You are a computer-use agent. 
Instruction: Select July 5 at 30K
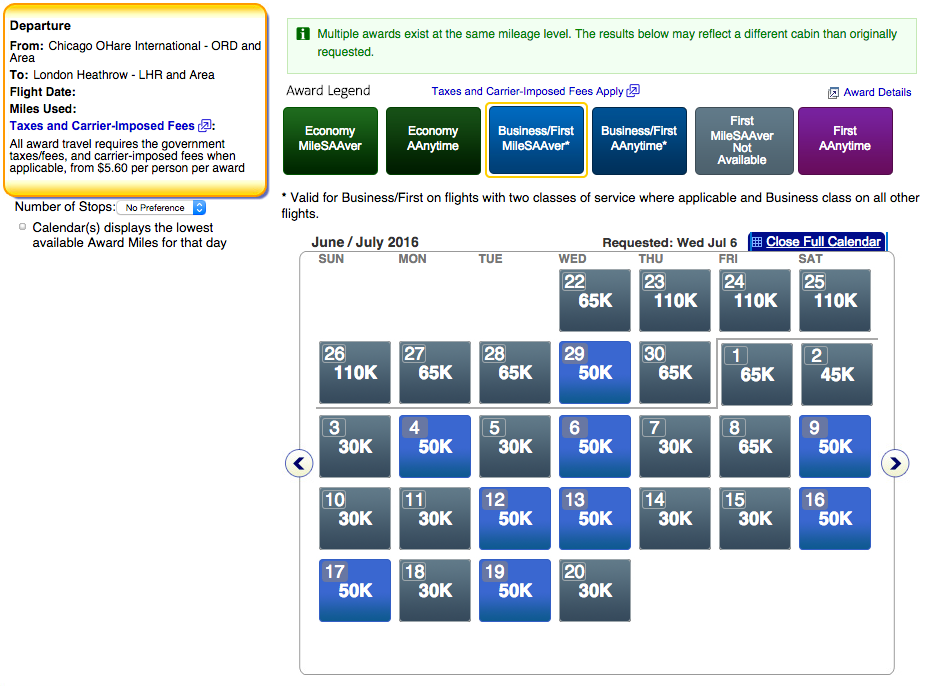click(x=515, y=446)
